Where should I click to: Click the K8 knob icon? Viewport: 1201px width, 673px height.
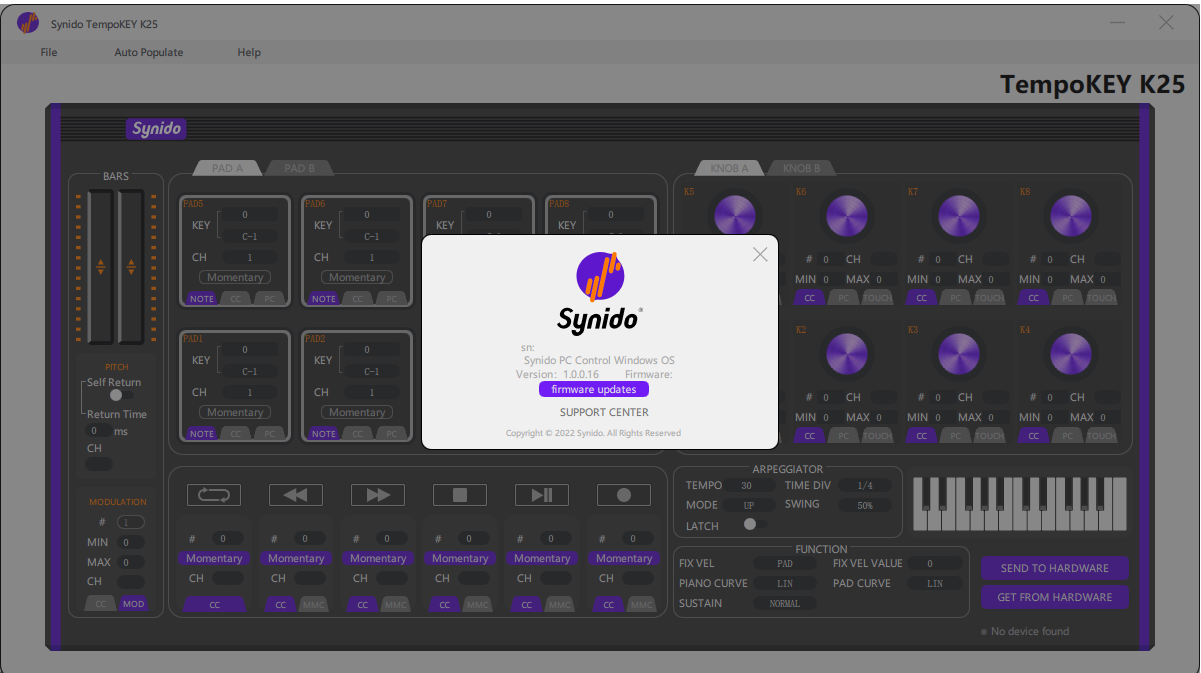coord(1070,215)
